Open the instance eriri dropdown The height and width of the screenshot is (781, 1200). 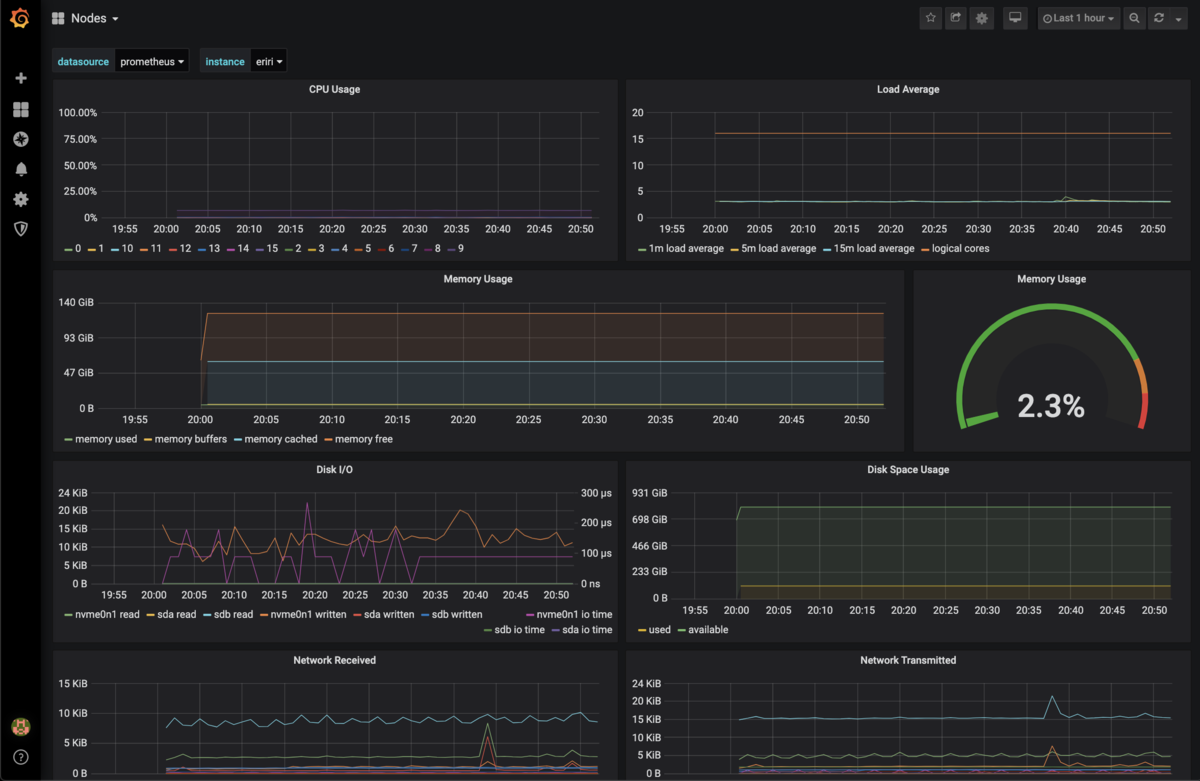(x=269, y=62)
